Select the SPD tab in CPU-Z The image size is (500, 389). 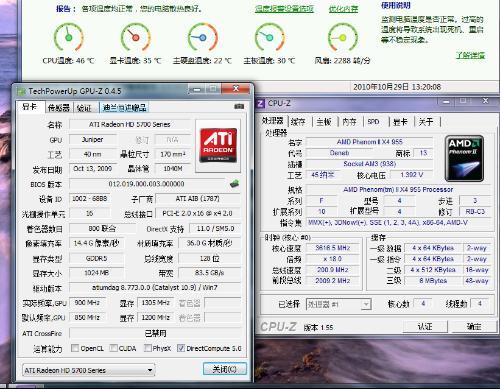coord(374,122)
